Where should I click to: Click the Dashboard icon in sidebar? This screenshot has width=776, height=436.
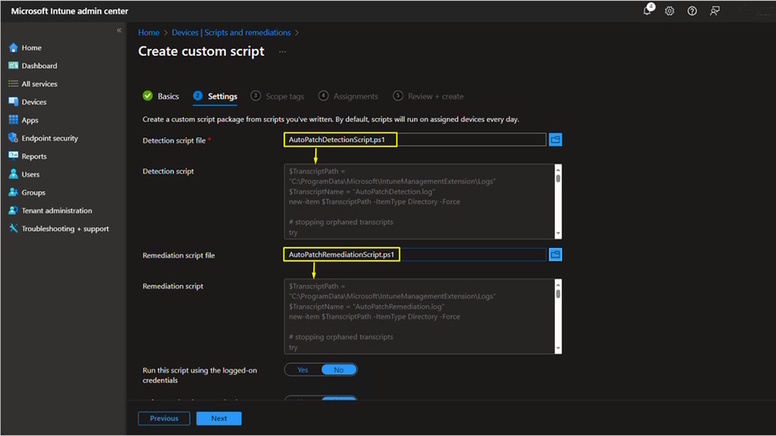coord(13,65)
